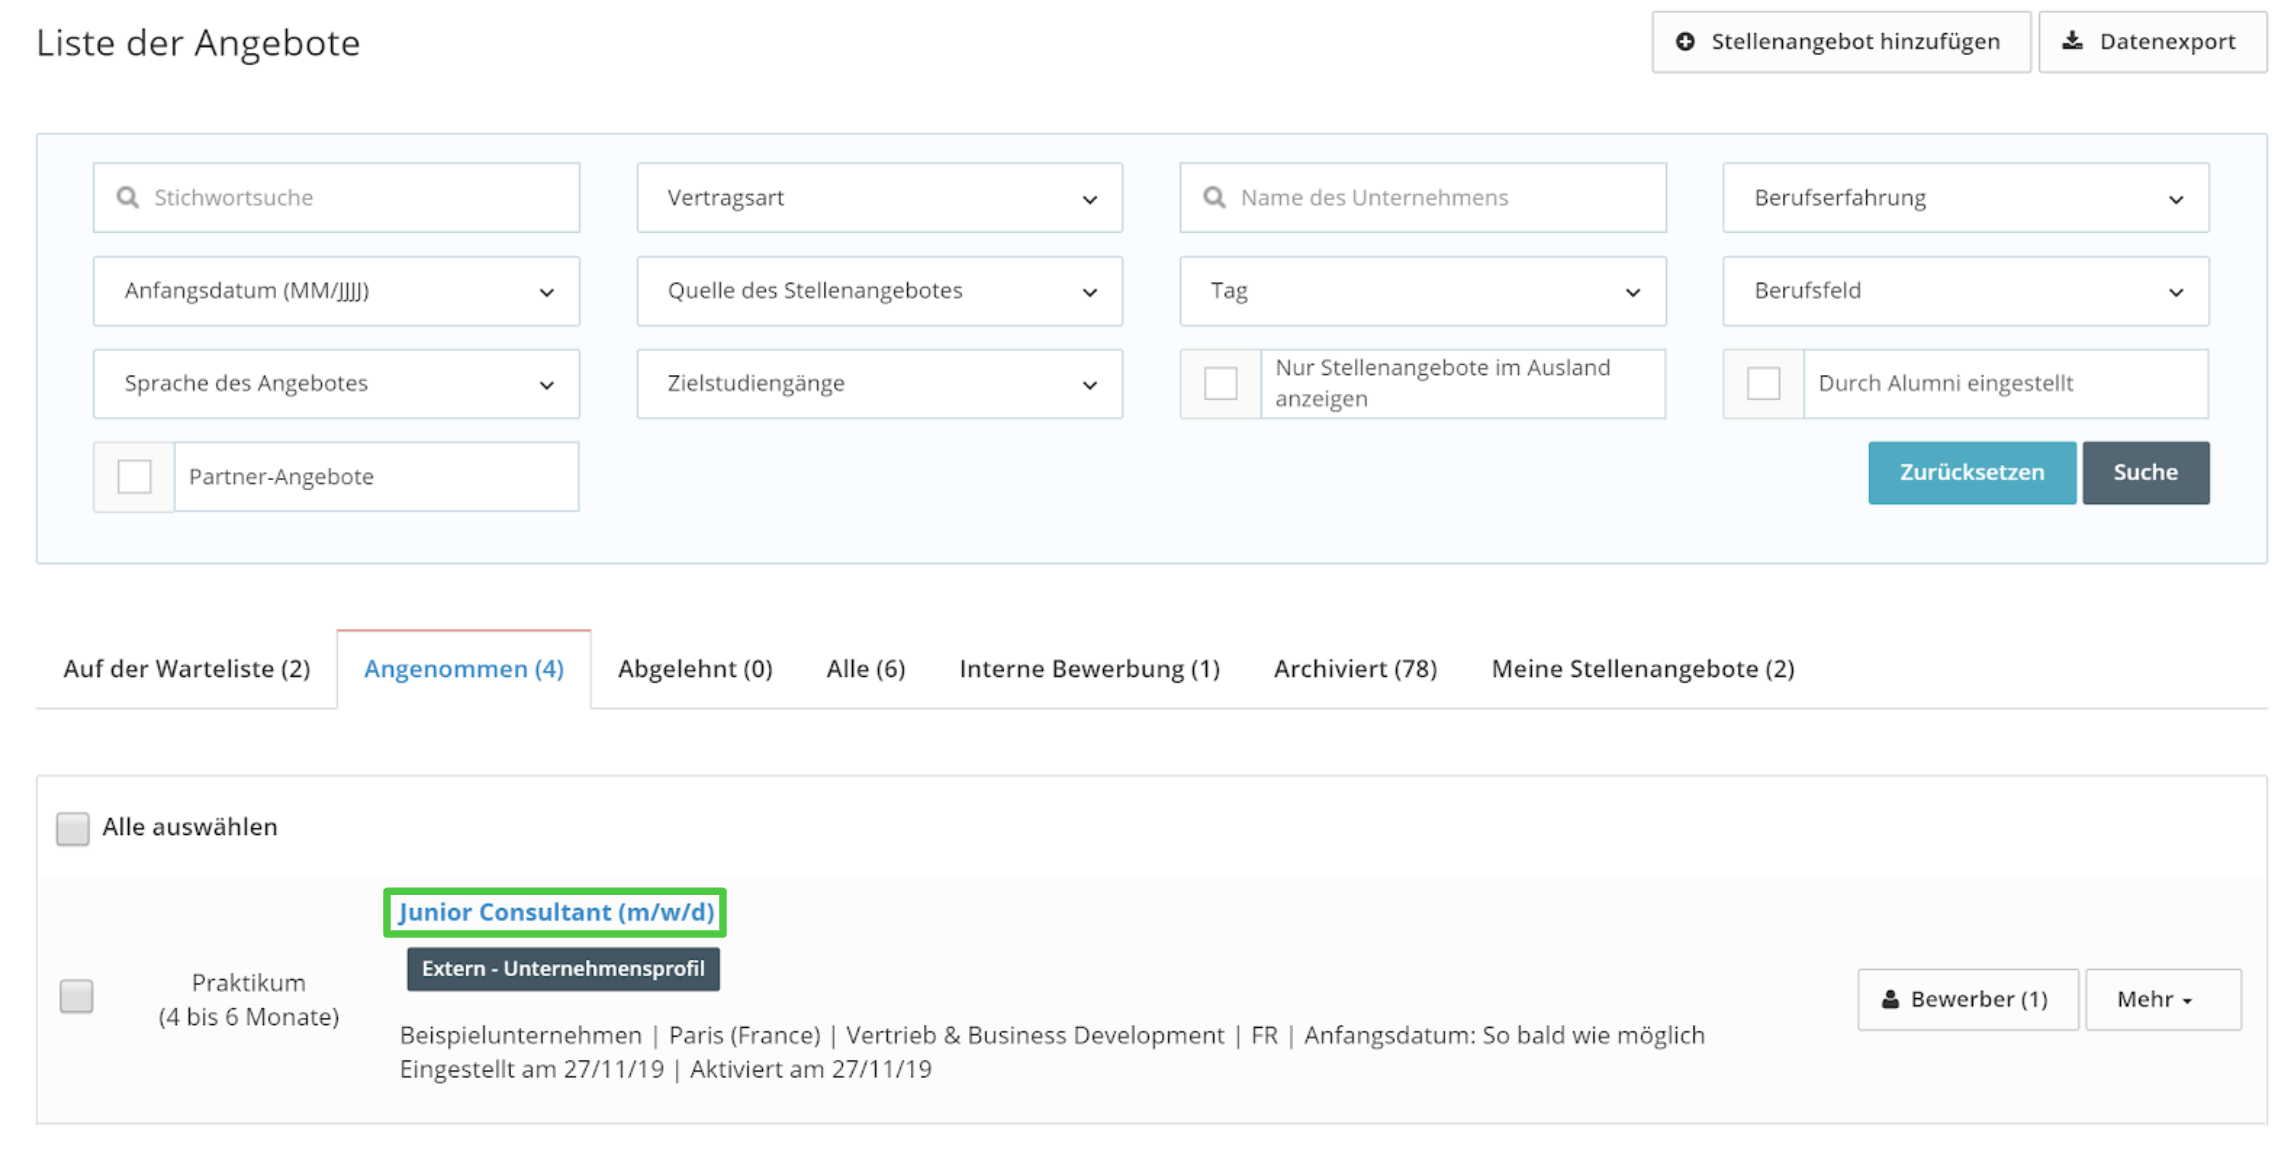Open the Junior Consultant (m/w/d) link

(x=556, y=912)
